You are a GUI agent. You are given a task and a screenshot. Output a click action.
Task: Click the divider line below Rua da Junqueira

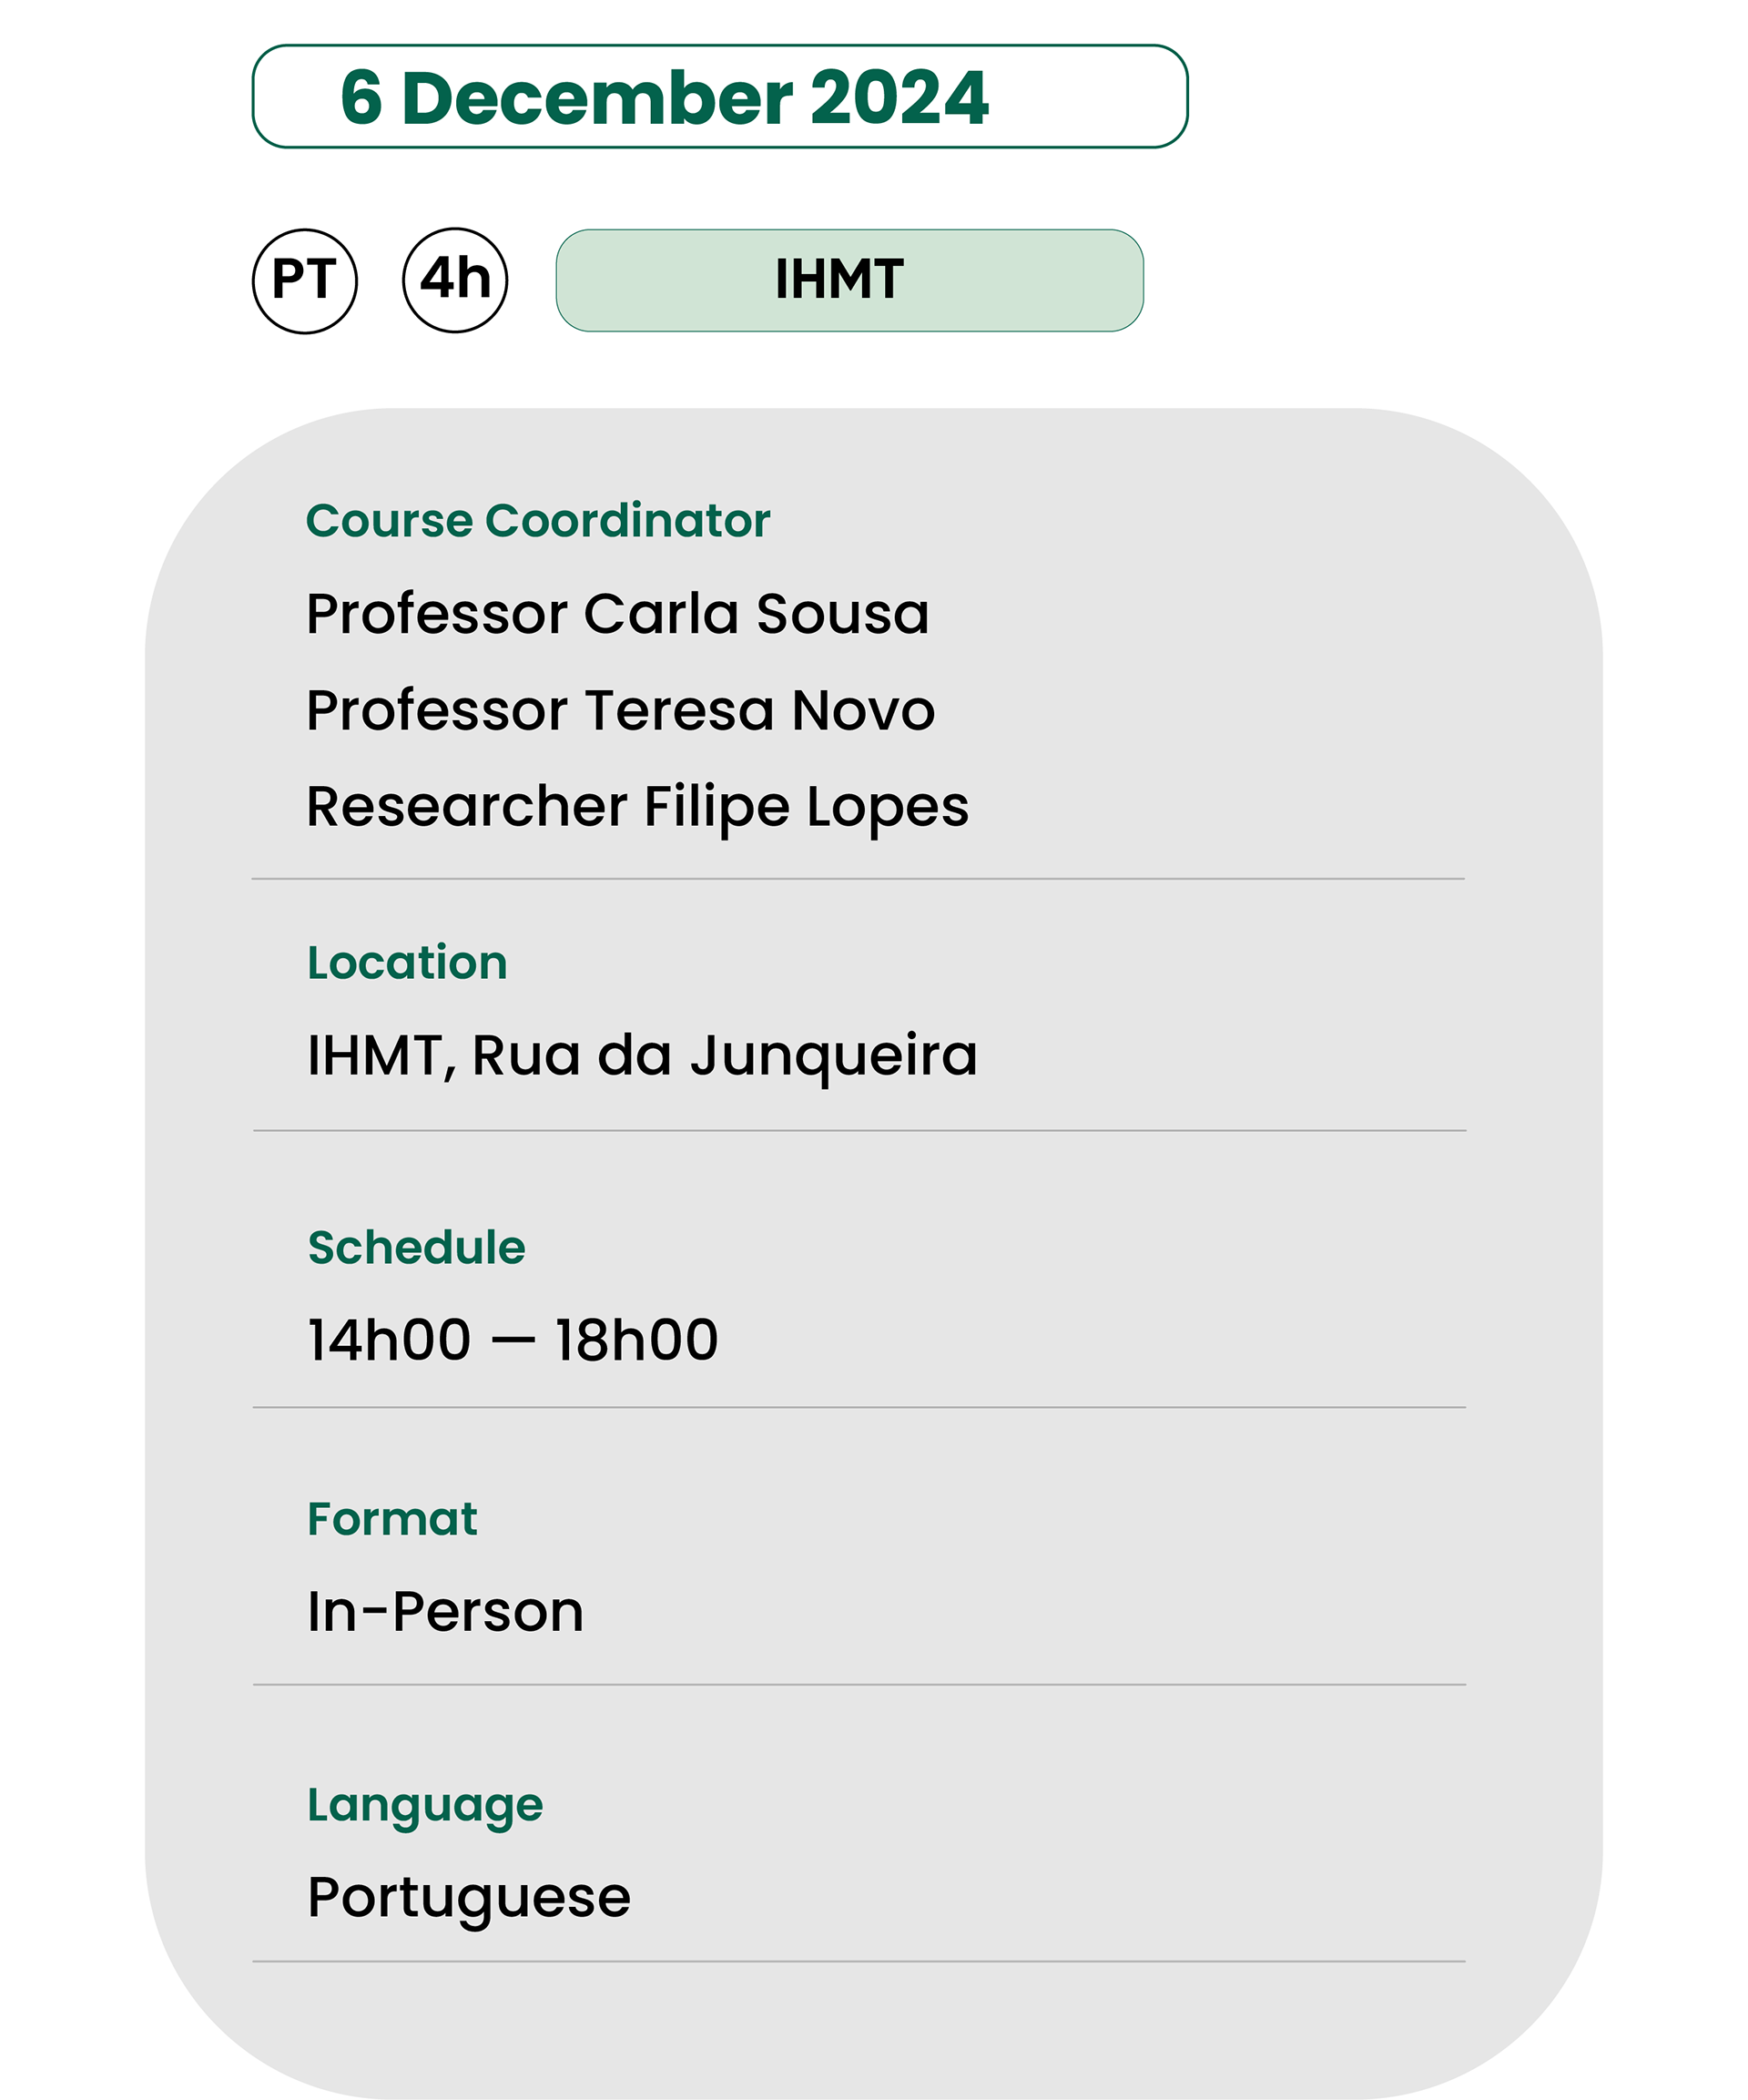[x=860, y=1131]
